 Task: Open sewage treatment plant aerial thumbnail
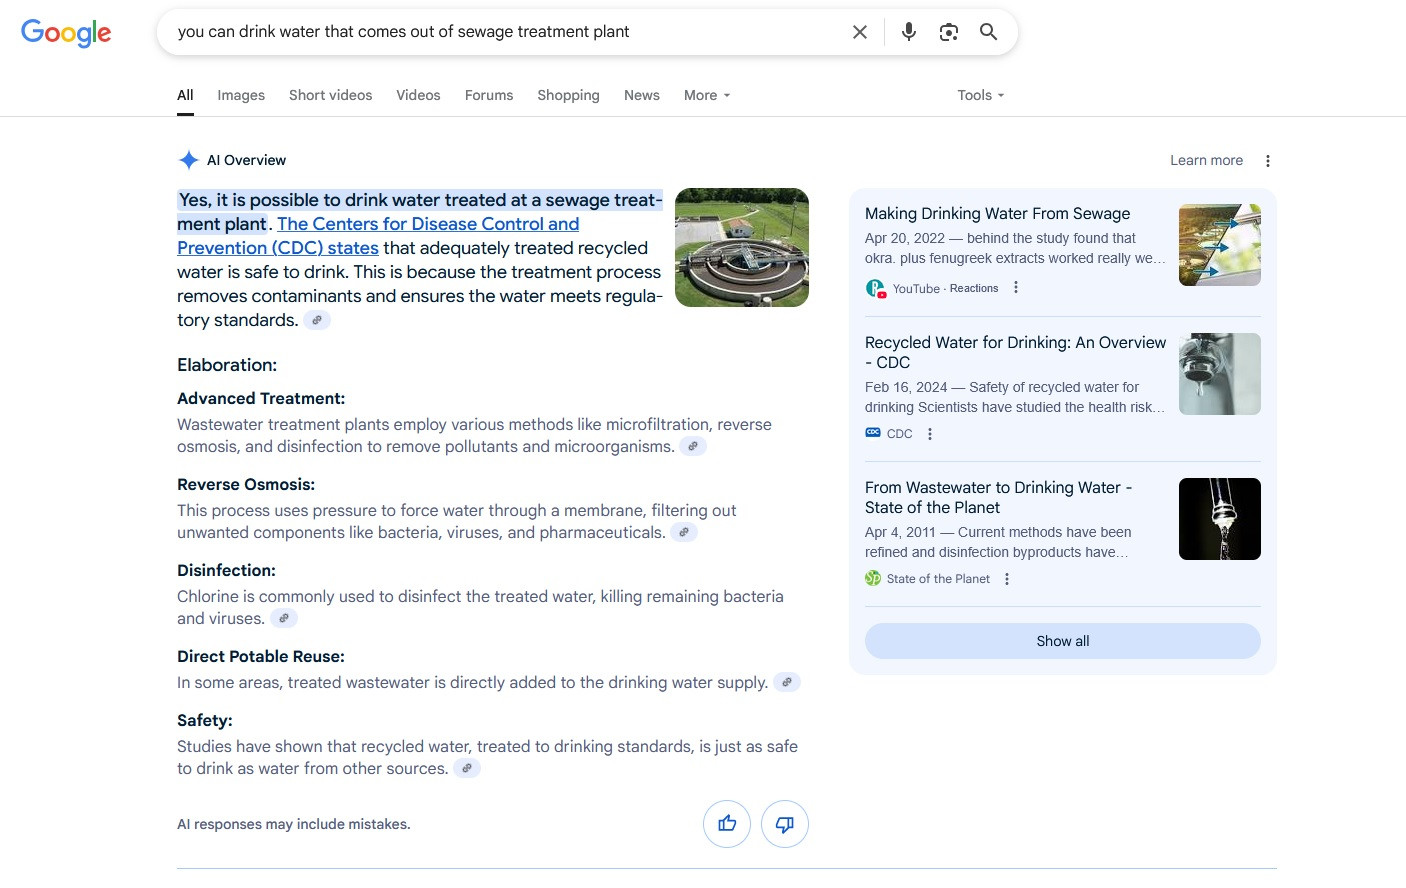tap(742, 247)
